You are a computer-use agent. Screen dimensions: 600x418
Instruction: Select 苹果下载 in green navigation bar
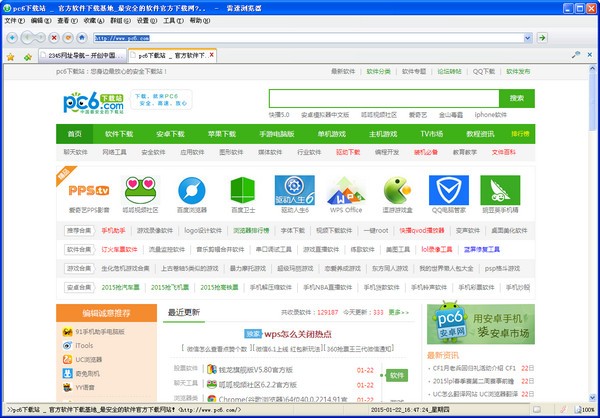click(x=222, y=134)
